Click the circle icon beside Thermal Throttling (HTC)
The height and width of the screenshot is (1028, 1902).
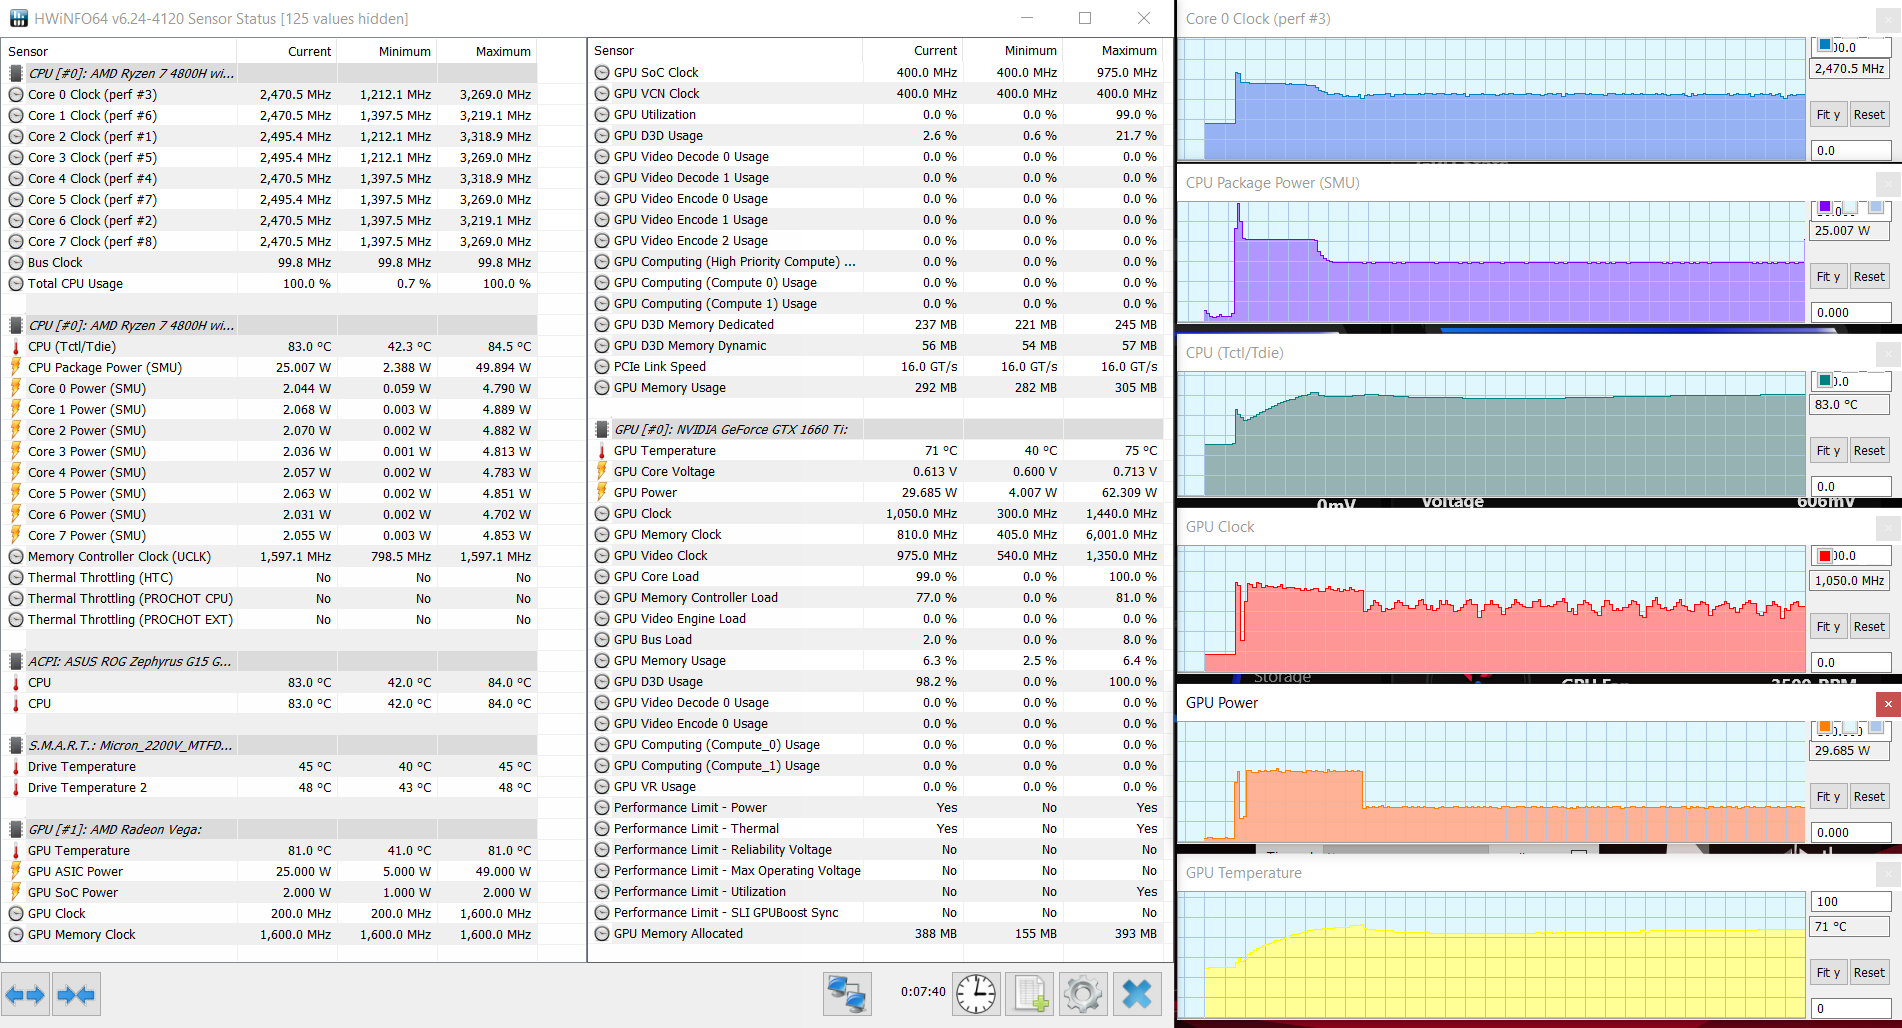tap(16, 577)
